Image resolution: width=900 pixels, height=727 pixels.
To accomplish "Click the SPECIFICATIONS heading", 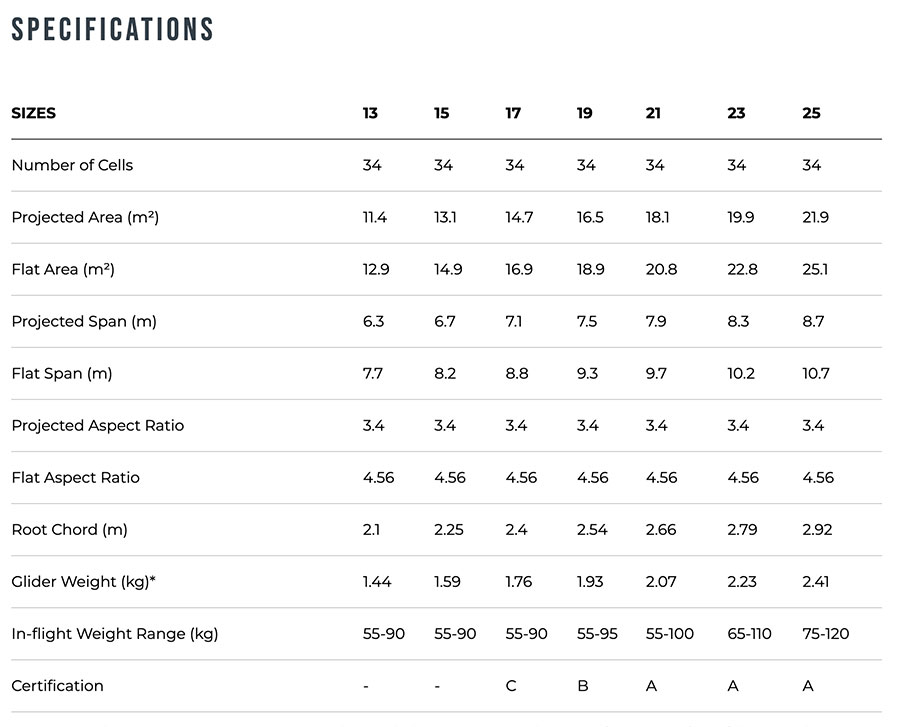I will coord(112,30).
